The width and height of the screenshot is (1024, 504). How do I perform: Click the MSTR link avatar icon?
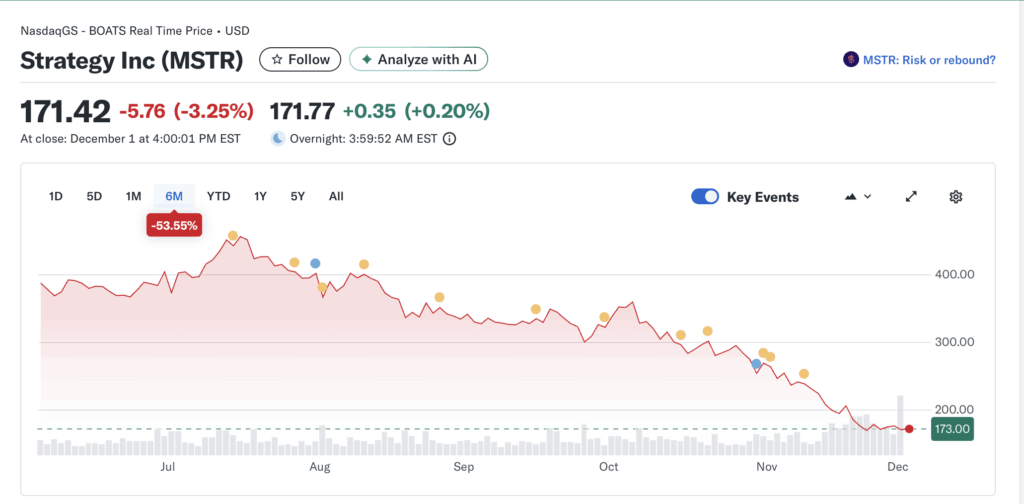pyautogui.click(x=851, y=60)
